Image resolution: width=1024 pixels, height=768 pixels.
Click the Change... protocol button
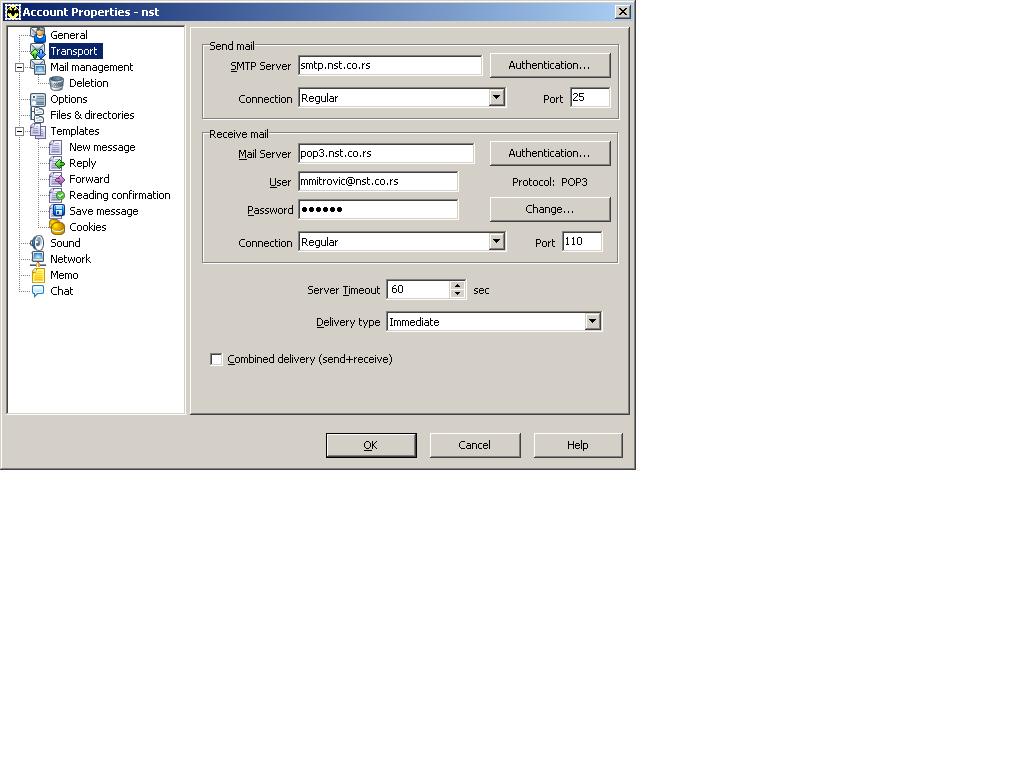(x=549, y=209)
